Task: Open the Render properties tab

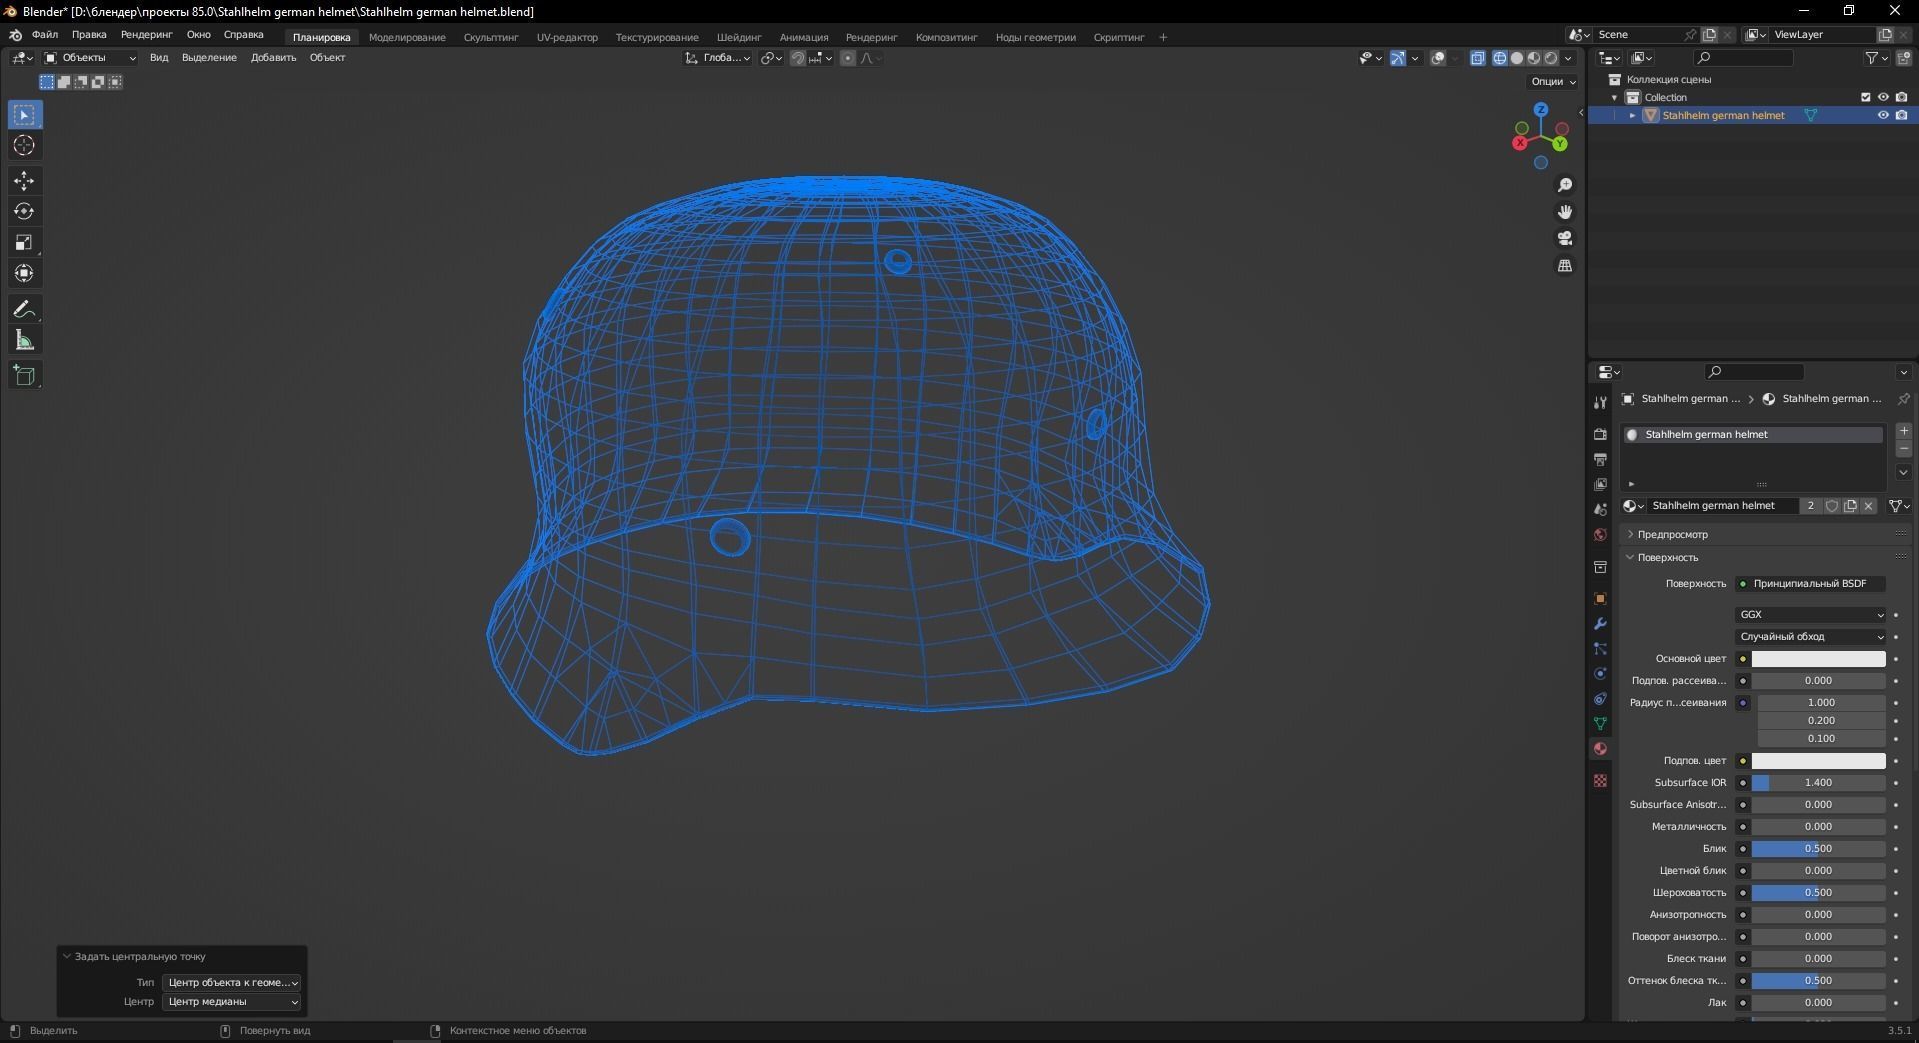Action: 1600,434
